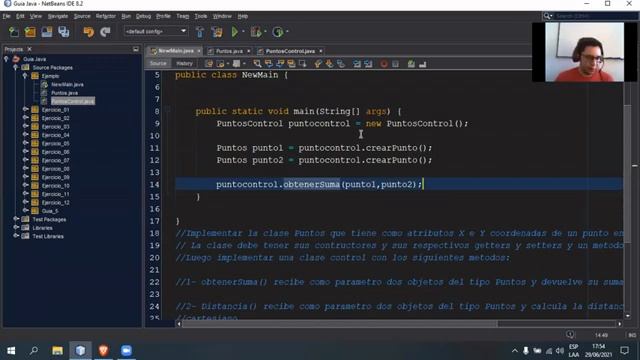The height and width of the screenshot is (360, 640).
Task: Collapse the Source Packages node
Action: tap(16, 67)
